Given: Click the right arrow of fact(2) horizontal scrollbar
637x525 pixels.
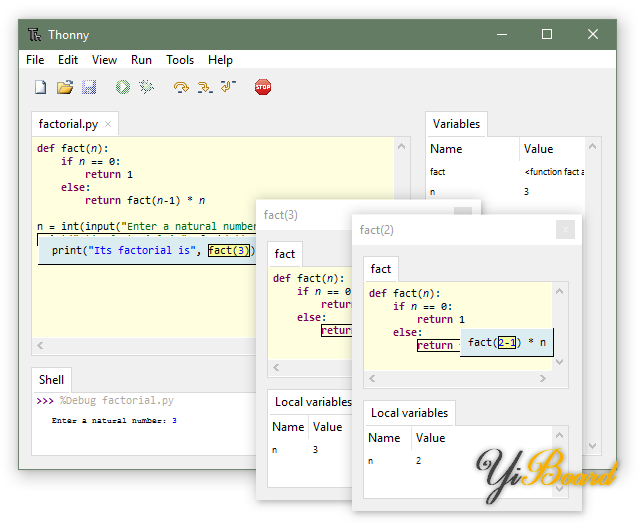Looking at the screenshot, I should [x=542, y=380].
